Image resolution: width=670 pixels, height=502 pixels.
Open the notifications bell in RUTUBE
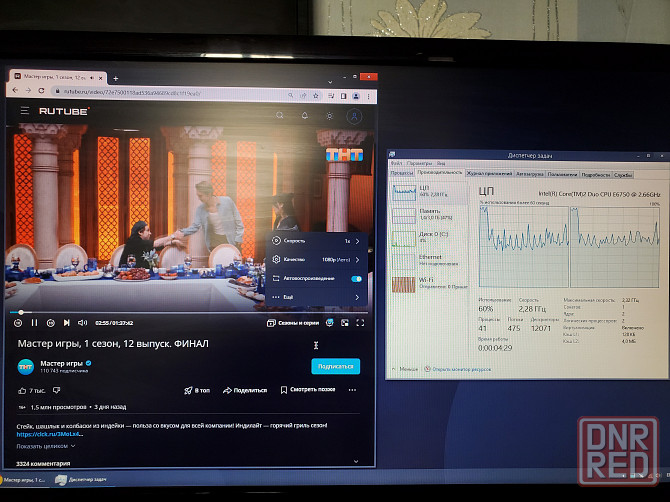(x=305, y=115)
